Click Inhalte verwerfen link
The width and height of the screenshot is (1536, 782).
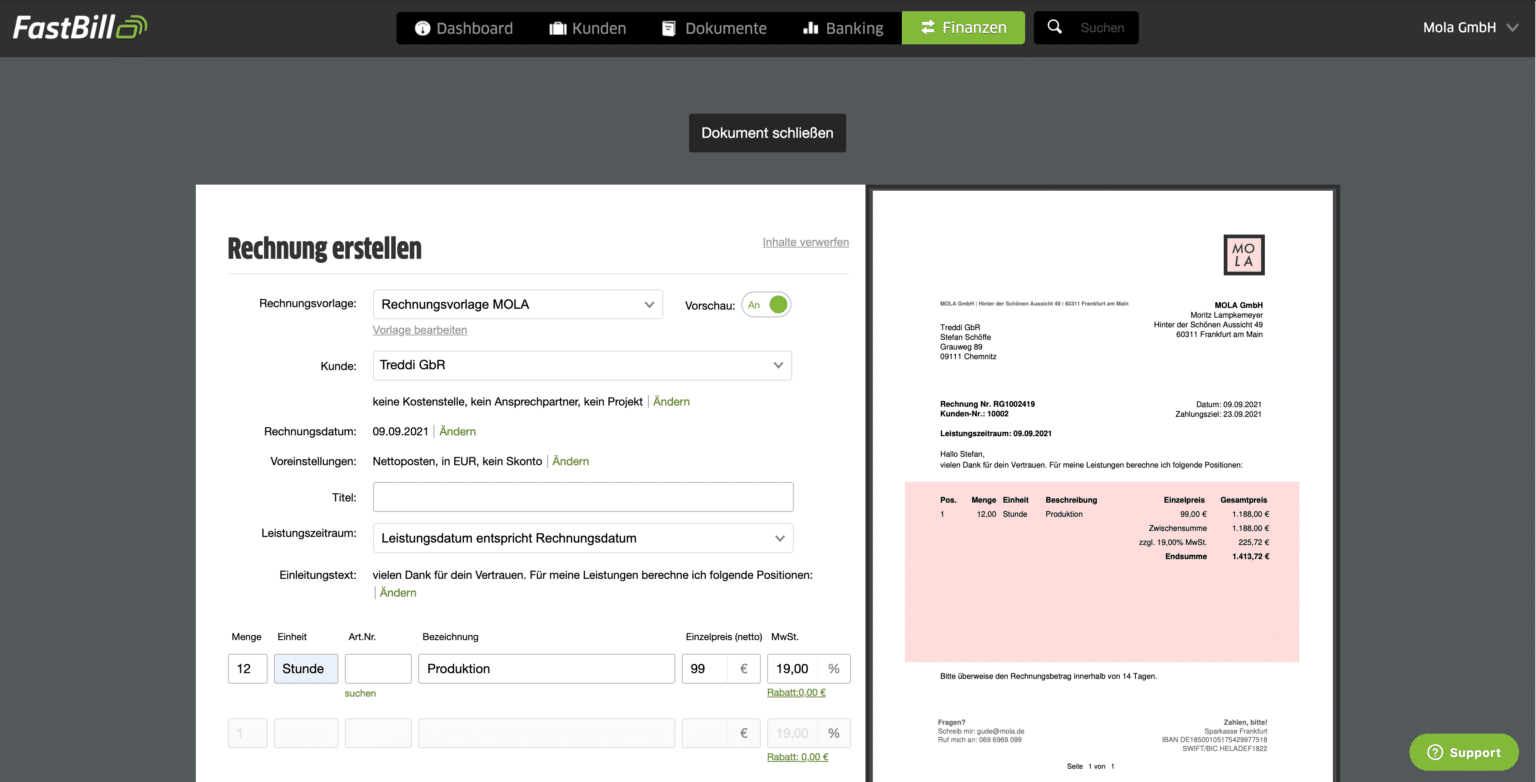tap(806, 242)
